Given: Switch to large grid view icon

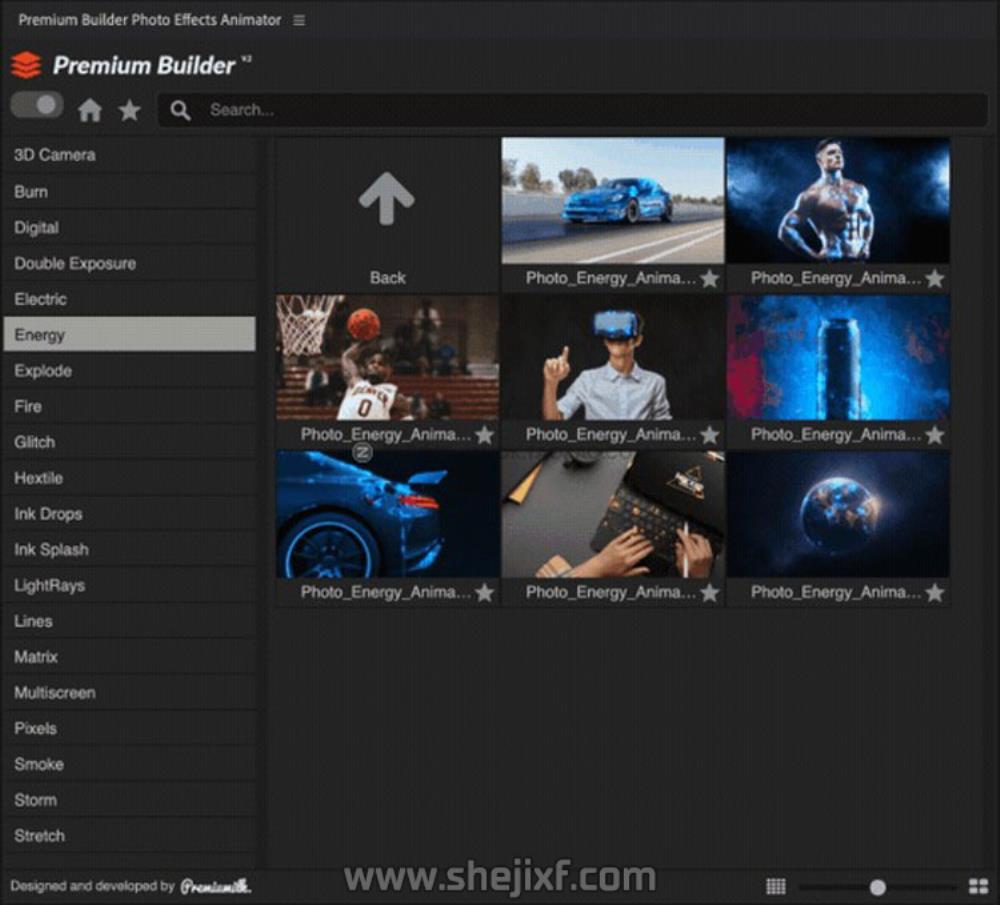Looking at the screenshot, I should click(978, 886).
